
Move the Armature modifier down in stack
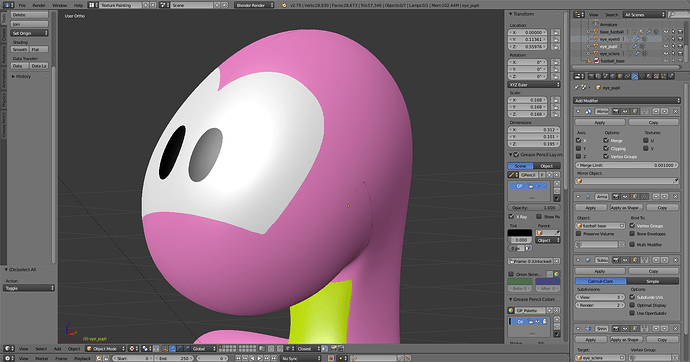tap(665, 197)
